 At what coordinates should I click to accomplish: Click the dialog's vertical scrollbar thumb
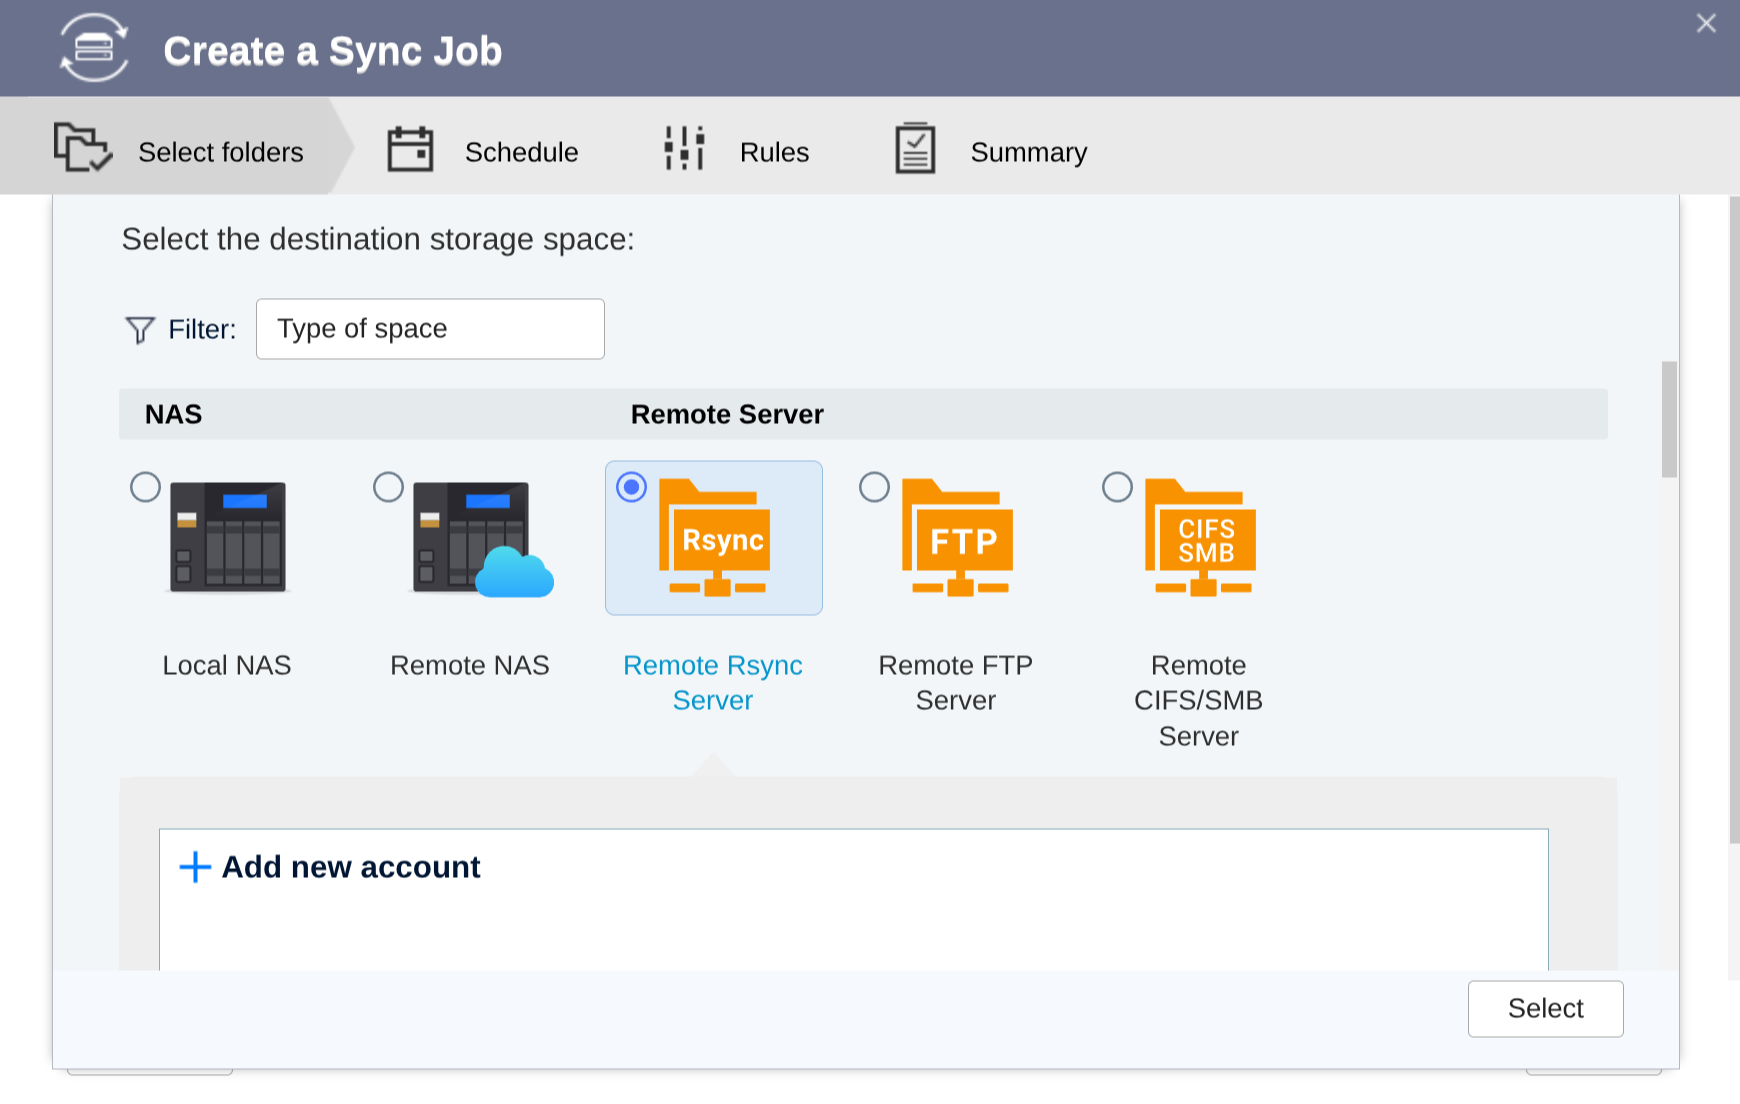tap(1669, 420)
